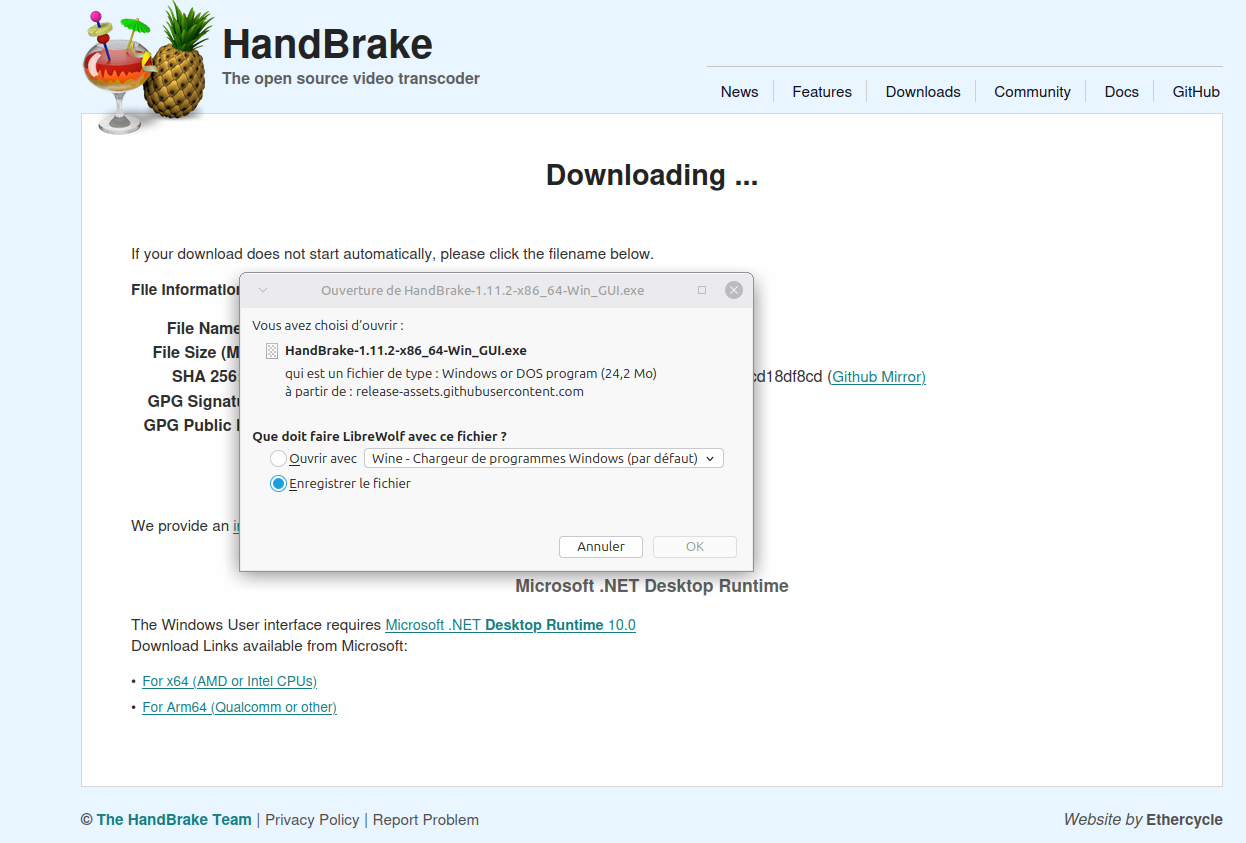The image size is (1246, 843).
Task: Click HandBrake-1.11.2-x86_64-Win_GUI.exe filename in dialog
Action: click(406, 351)
